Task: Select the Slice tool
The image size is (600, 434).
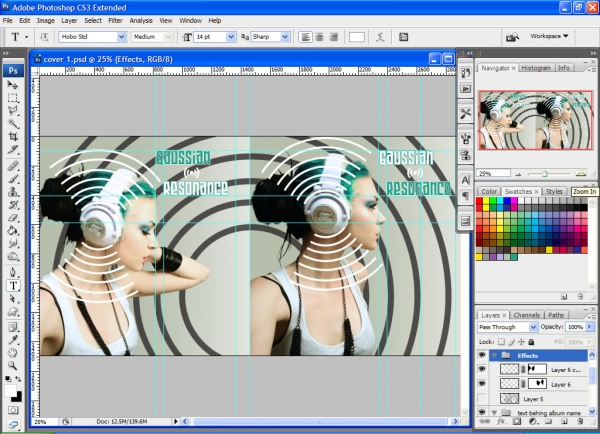Action: (x=13, y=149)
